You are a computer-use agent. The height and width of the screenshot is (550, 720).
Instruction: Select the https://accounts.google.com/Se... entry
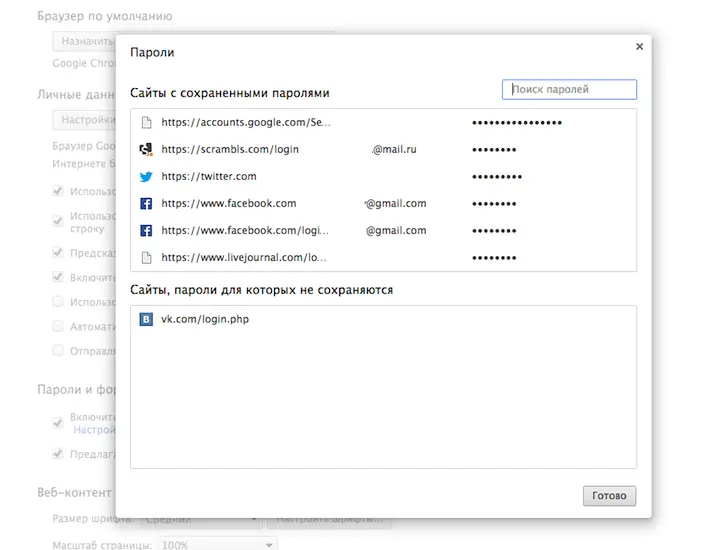383,123
